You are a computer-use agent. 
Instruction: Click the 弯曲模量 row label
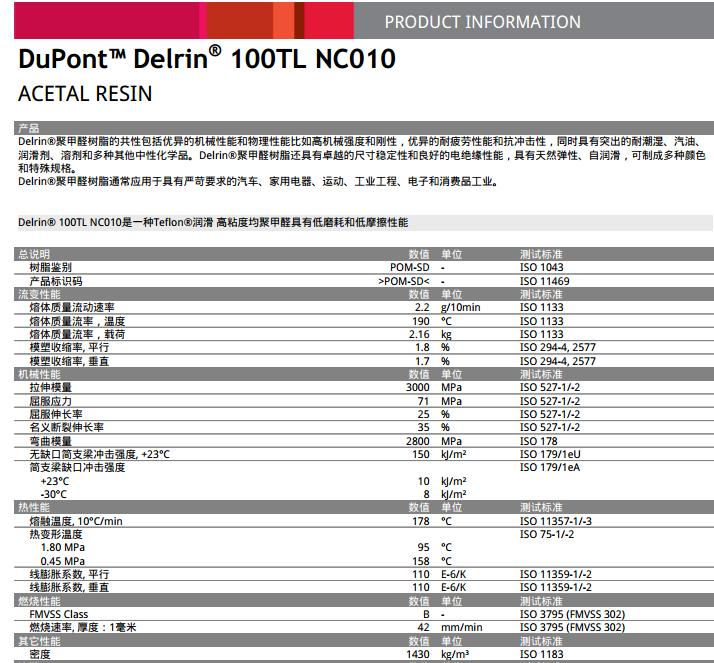pyautogui.click(x=51, y=441)
